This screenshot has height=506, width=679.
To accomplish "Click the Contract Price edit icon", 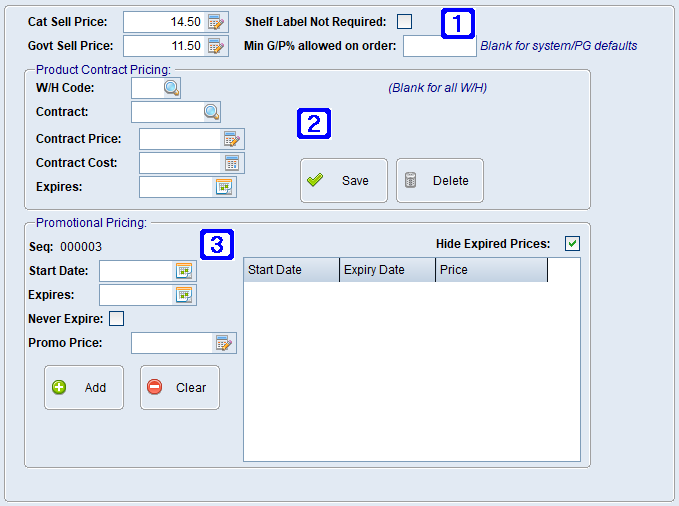I will tap(232, 139).
